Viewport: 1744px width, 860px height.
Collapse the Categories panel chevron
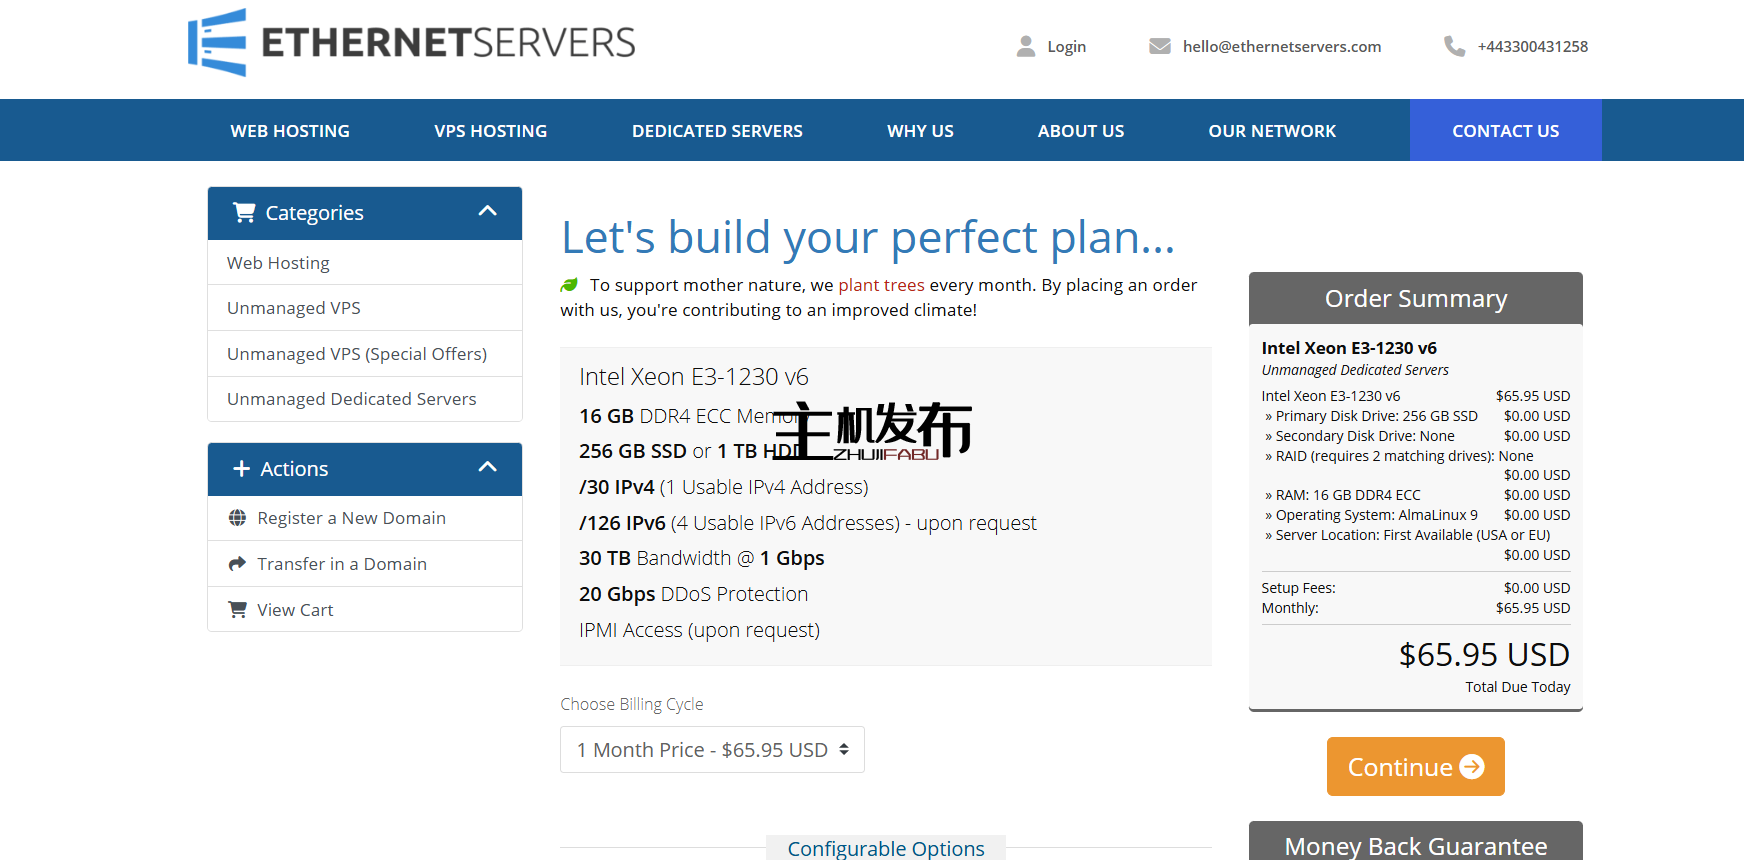pyautogui.click(x=487, y=211)
